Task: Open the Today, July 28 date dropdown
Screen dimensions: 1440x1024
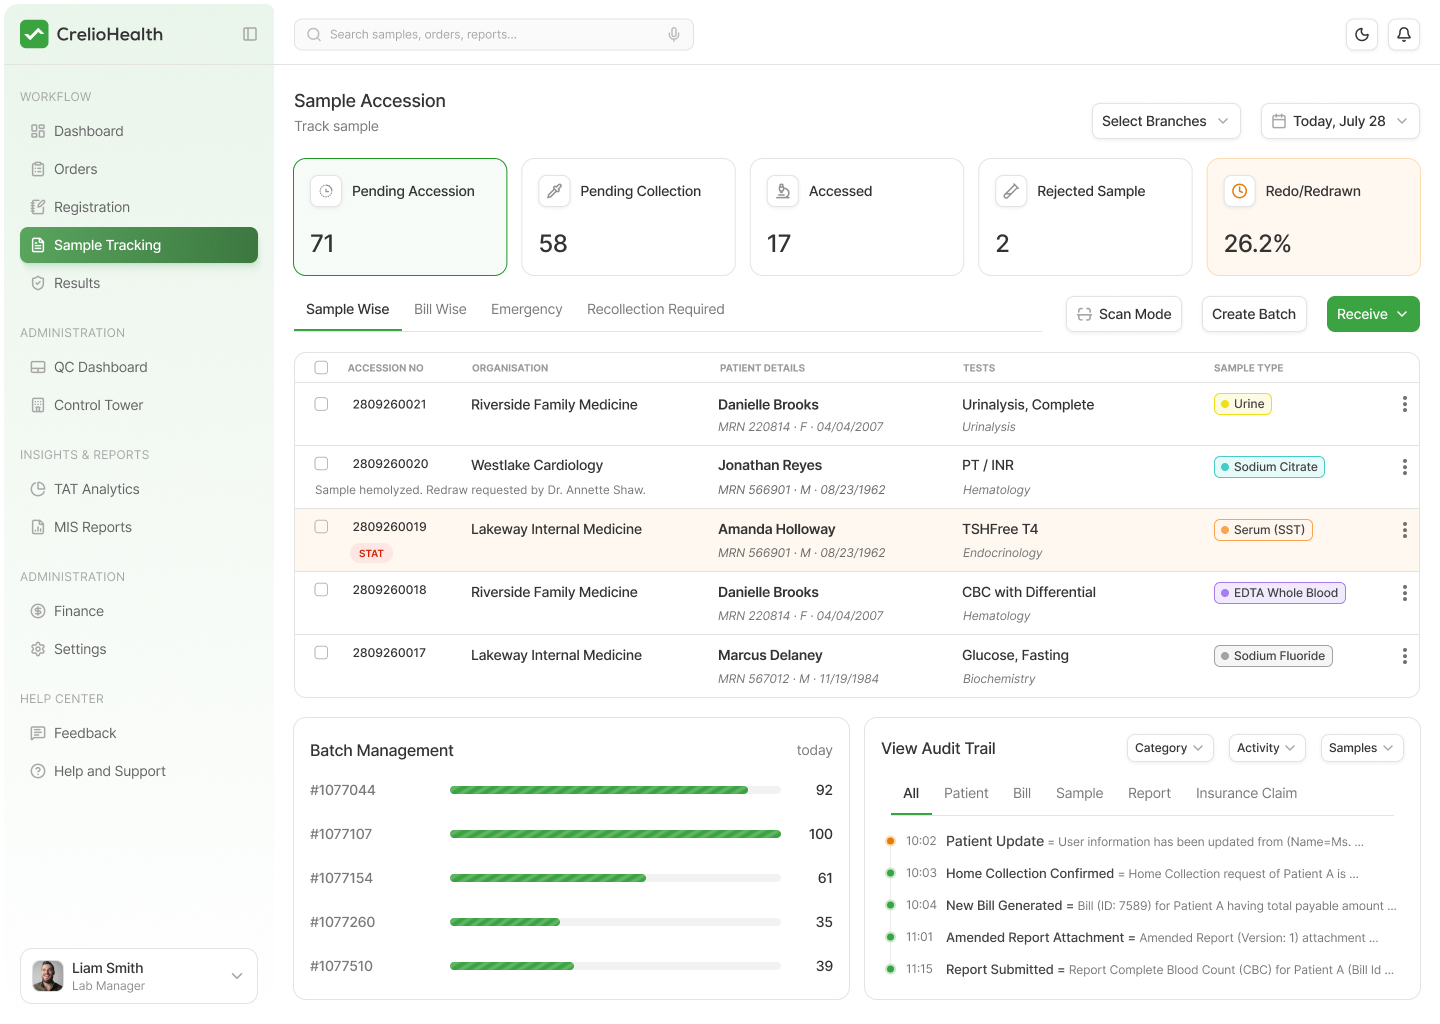Action: point(1340,121)
